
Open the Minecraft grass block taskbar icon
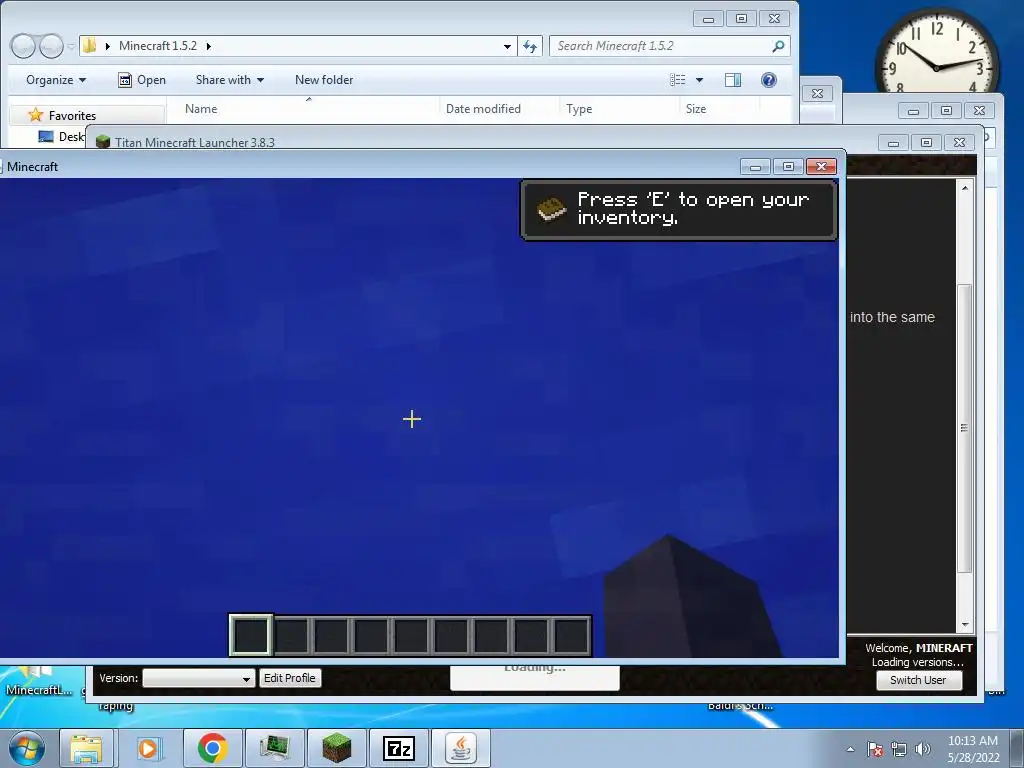click(x=336, y=748)
